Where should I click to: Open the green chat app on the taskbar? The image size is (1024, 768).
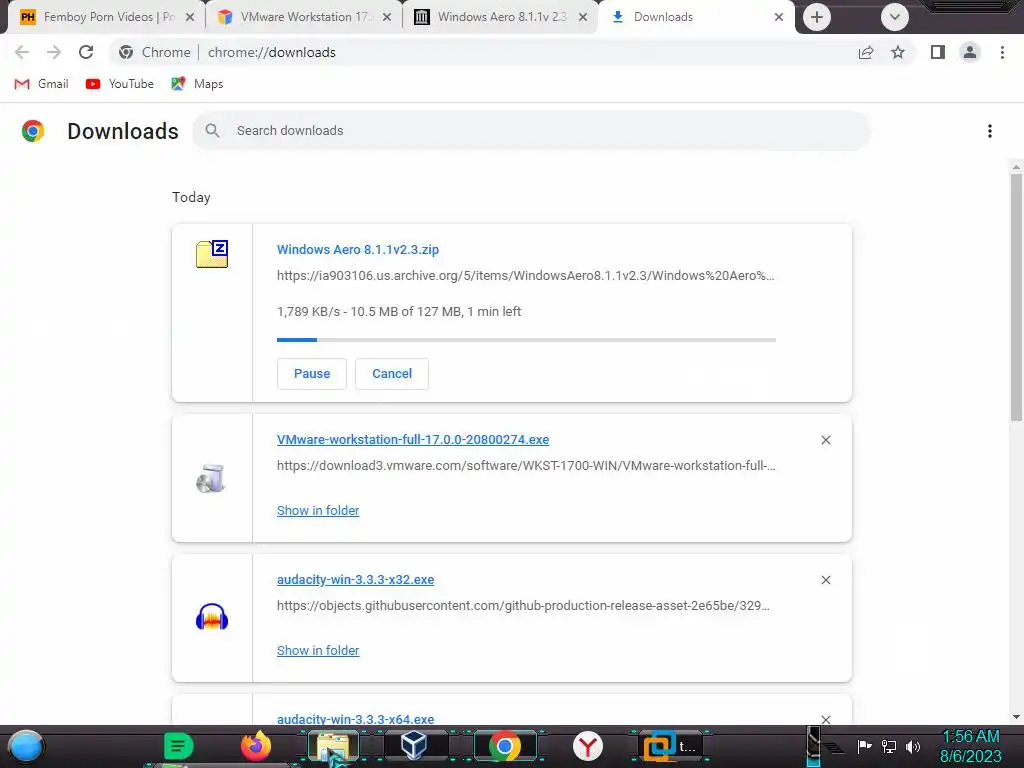click(178, 746)
